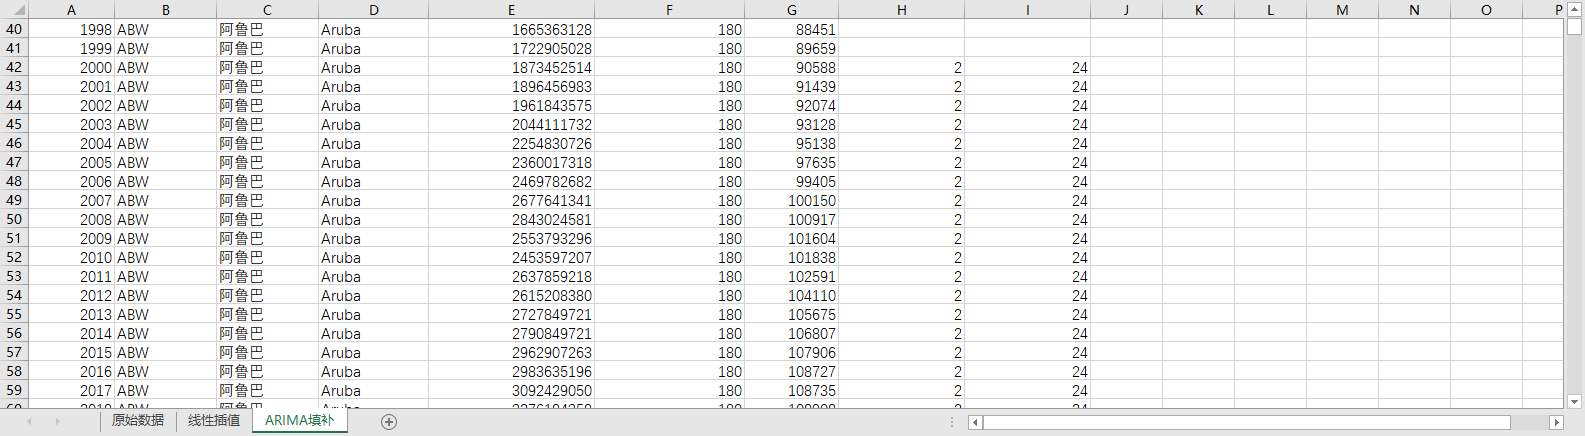Click 阿鲁巴 cell in row 47
The image size is (1585, 436).
point(267,162)
